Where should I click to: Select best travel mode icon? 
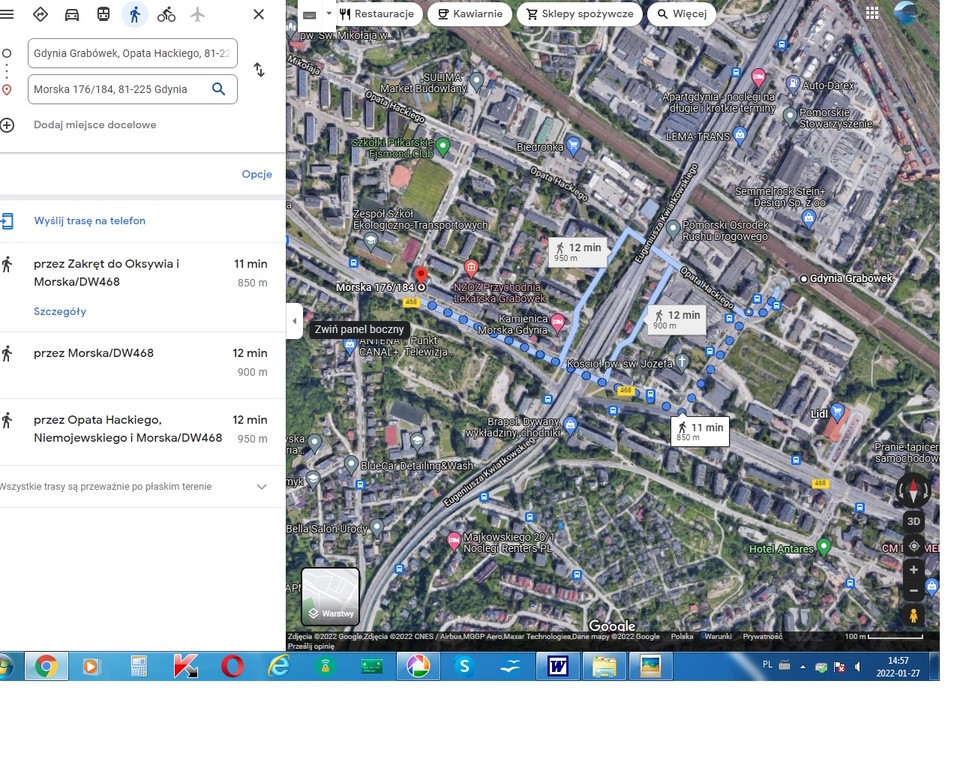(x=40, y=14)
